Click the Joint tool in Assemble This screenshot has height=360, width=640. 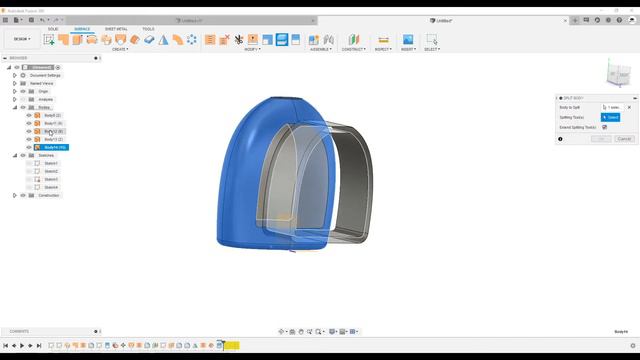329,40
